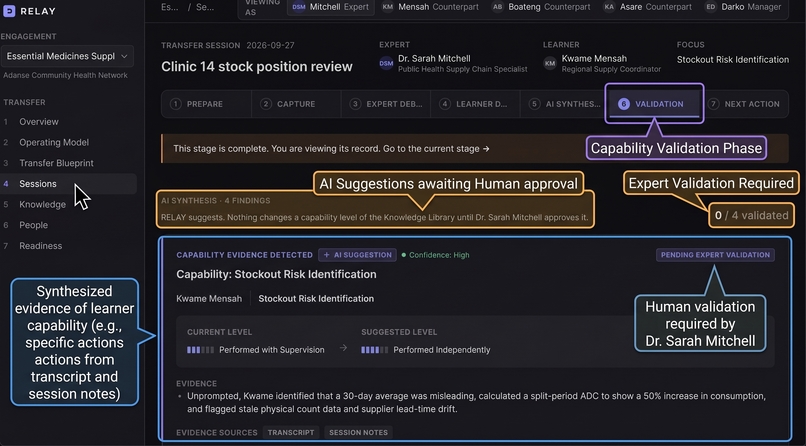Click the 'Es...' breadcrumb
806x446 pixels.
170,7
